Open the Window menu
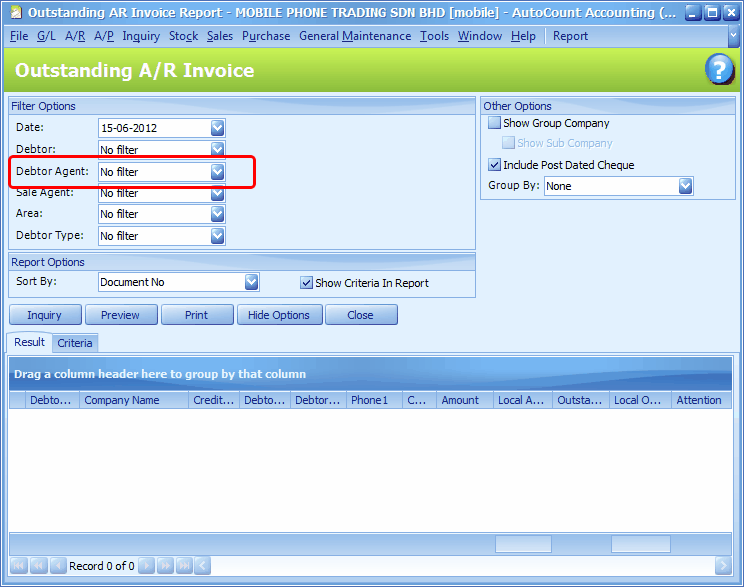Image resolution: width=744 pixels, height=587 pixels. tap(480, 36)
